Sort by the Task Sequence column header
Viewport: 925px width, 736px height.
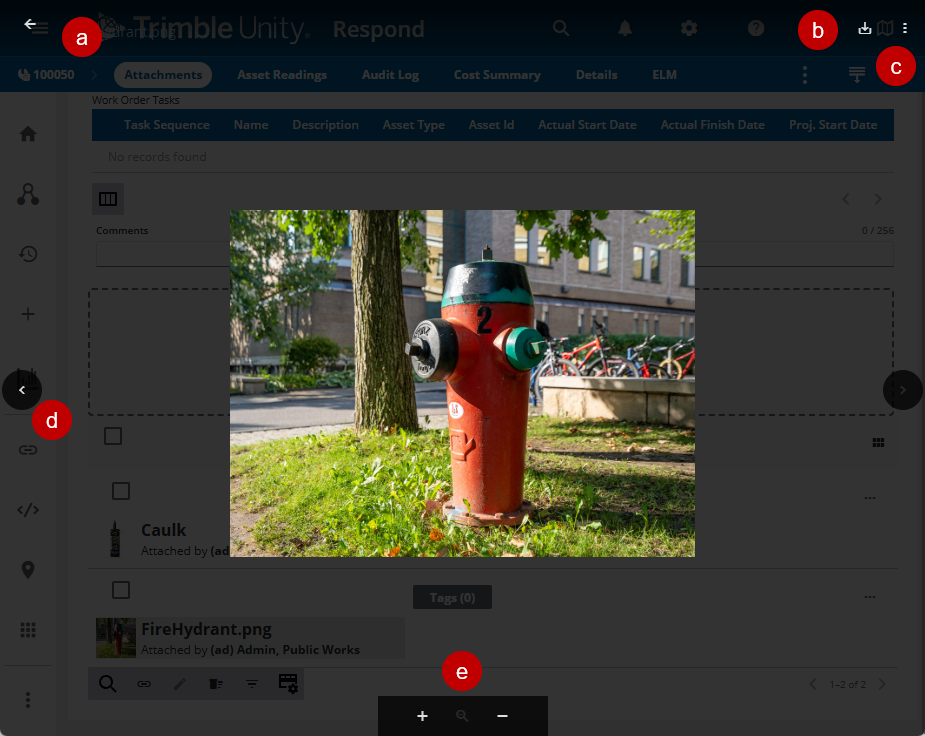pos(166,125)
